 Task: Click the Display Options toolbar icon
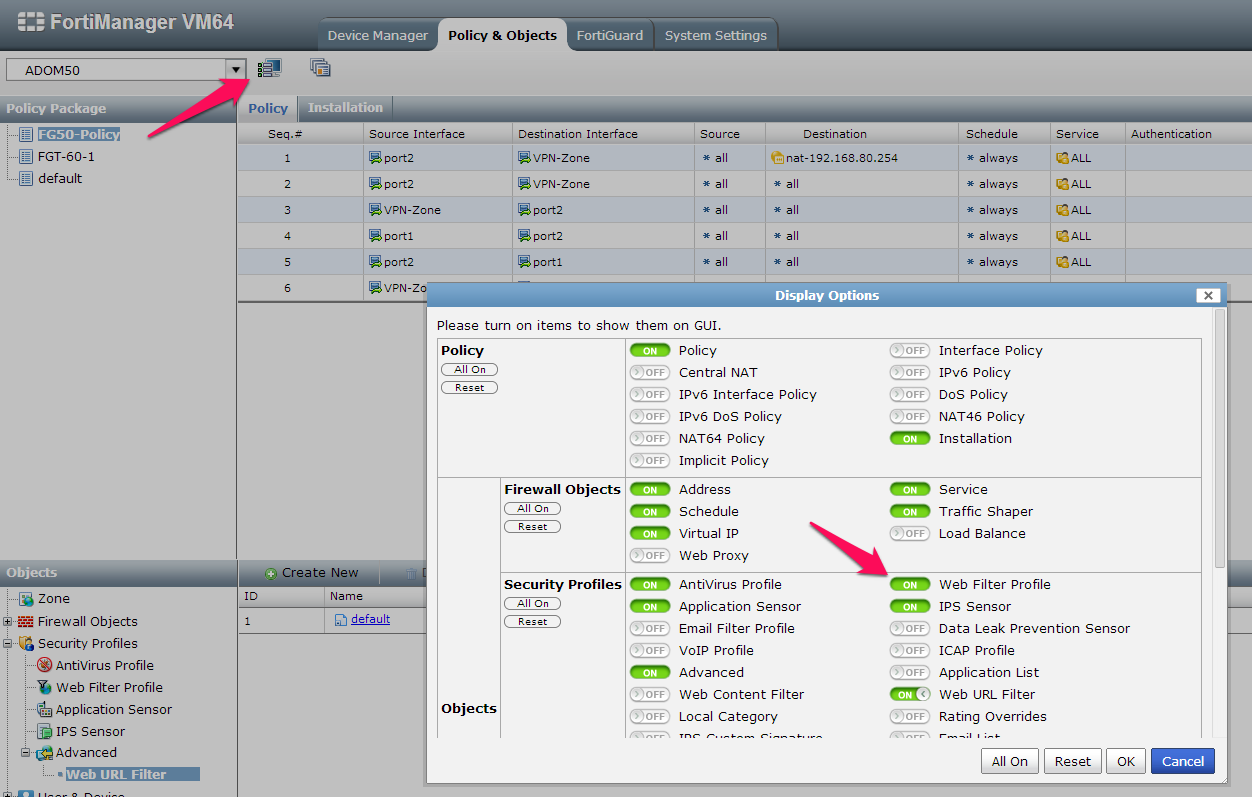pyautogui.click(x=269, y=68)
